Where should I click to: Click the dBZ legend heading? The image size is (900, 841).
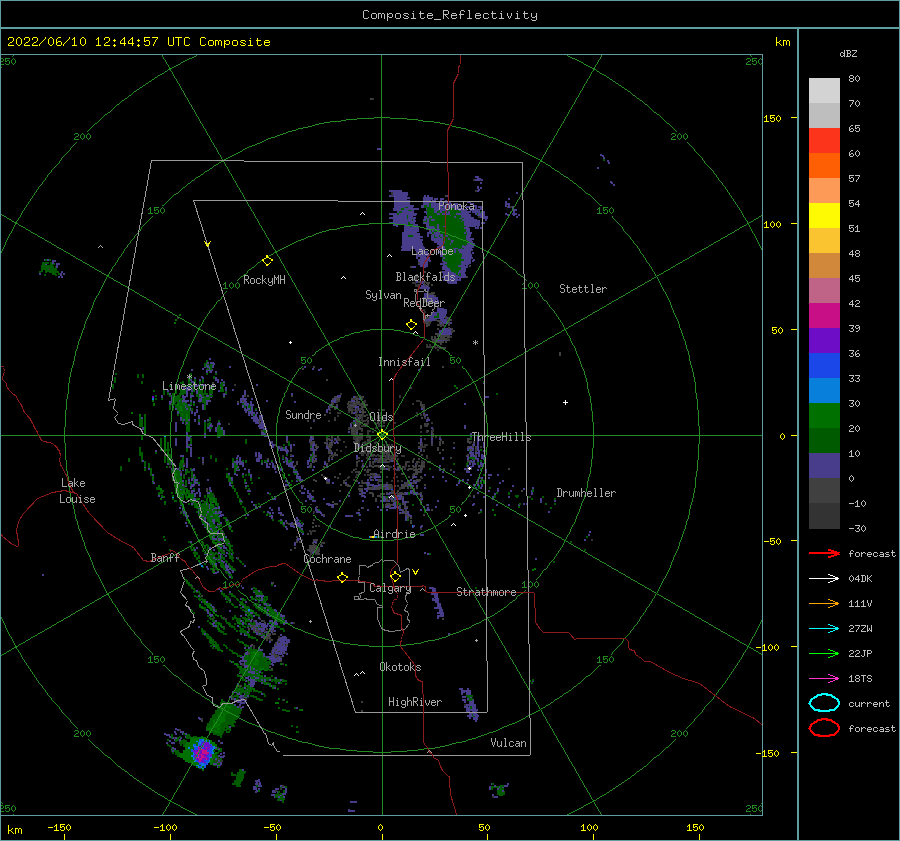(848, 53)
